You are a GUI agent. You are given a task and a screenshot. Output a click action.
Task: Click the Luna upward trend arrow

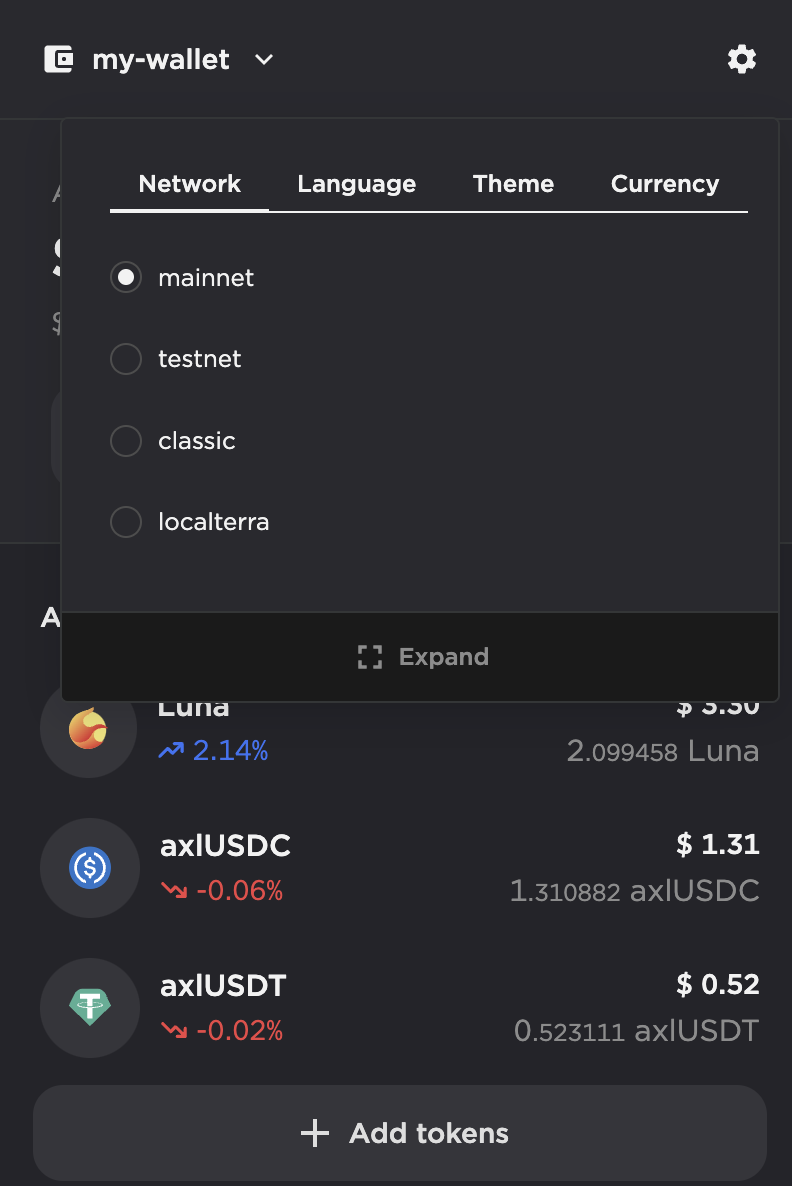click(171, 751)
